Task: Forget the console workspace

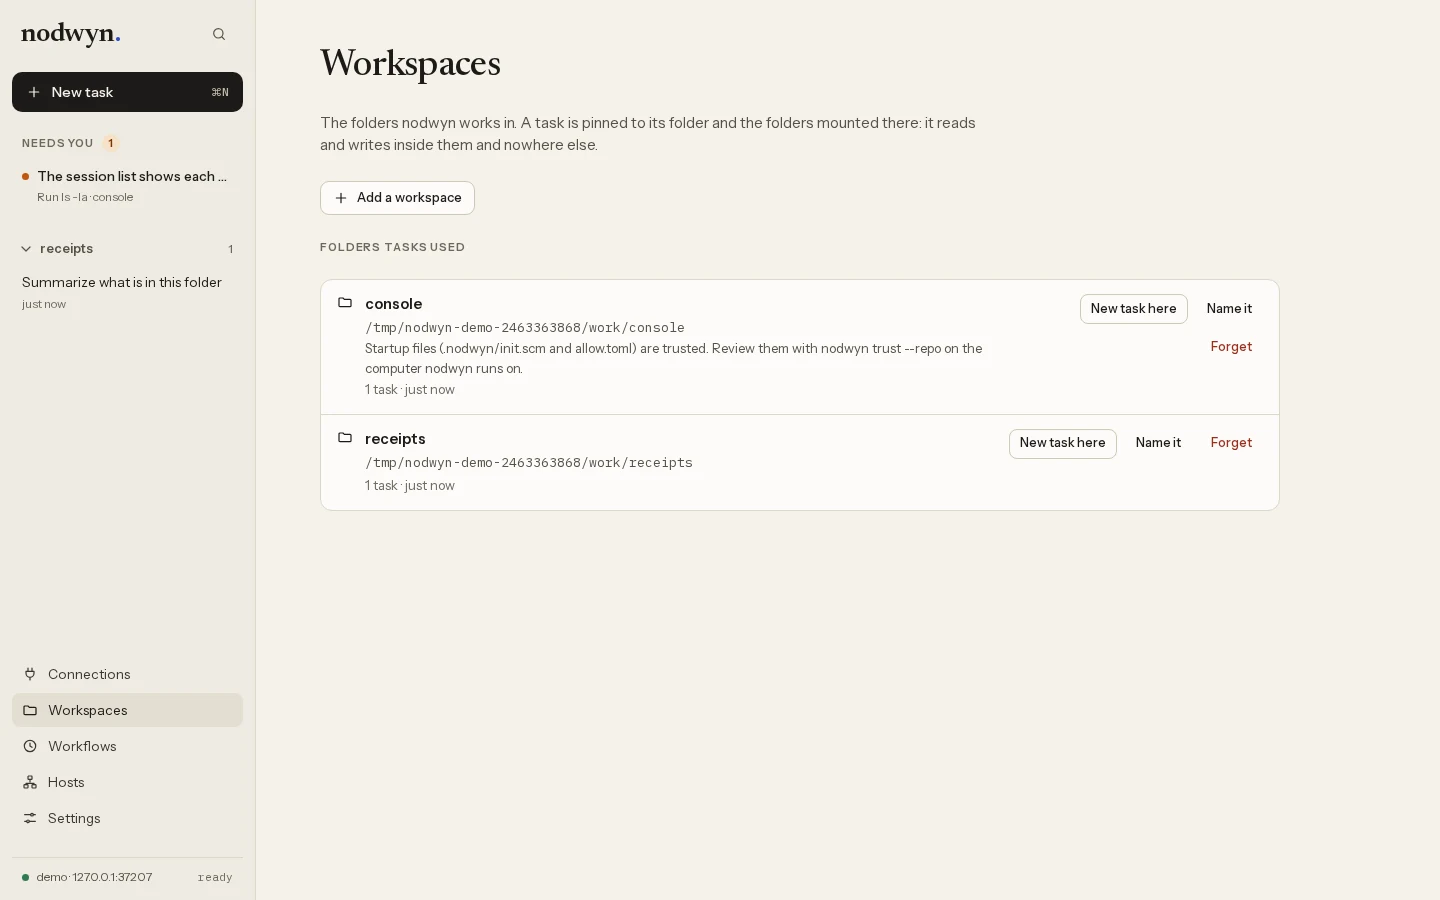Action: coord(1231,347)
